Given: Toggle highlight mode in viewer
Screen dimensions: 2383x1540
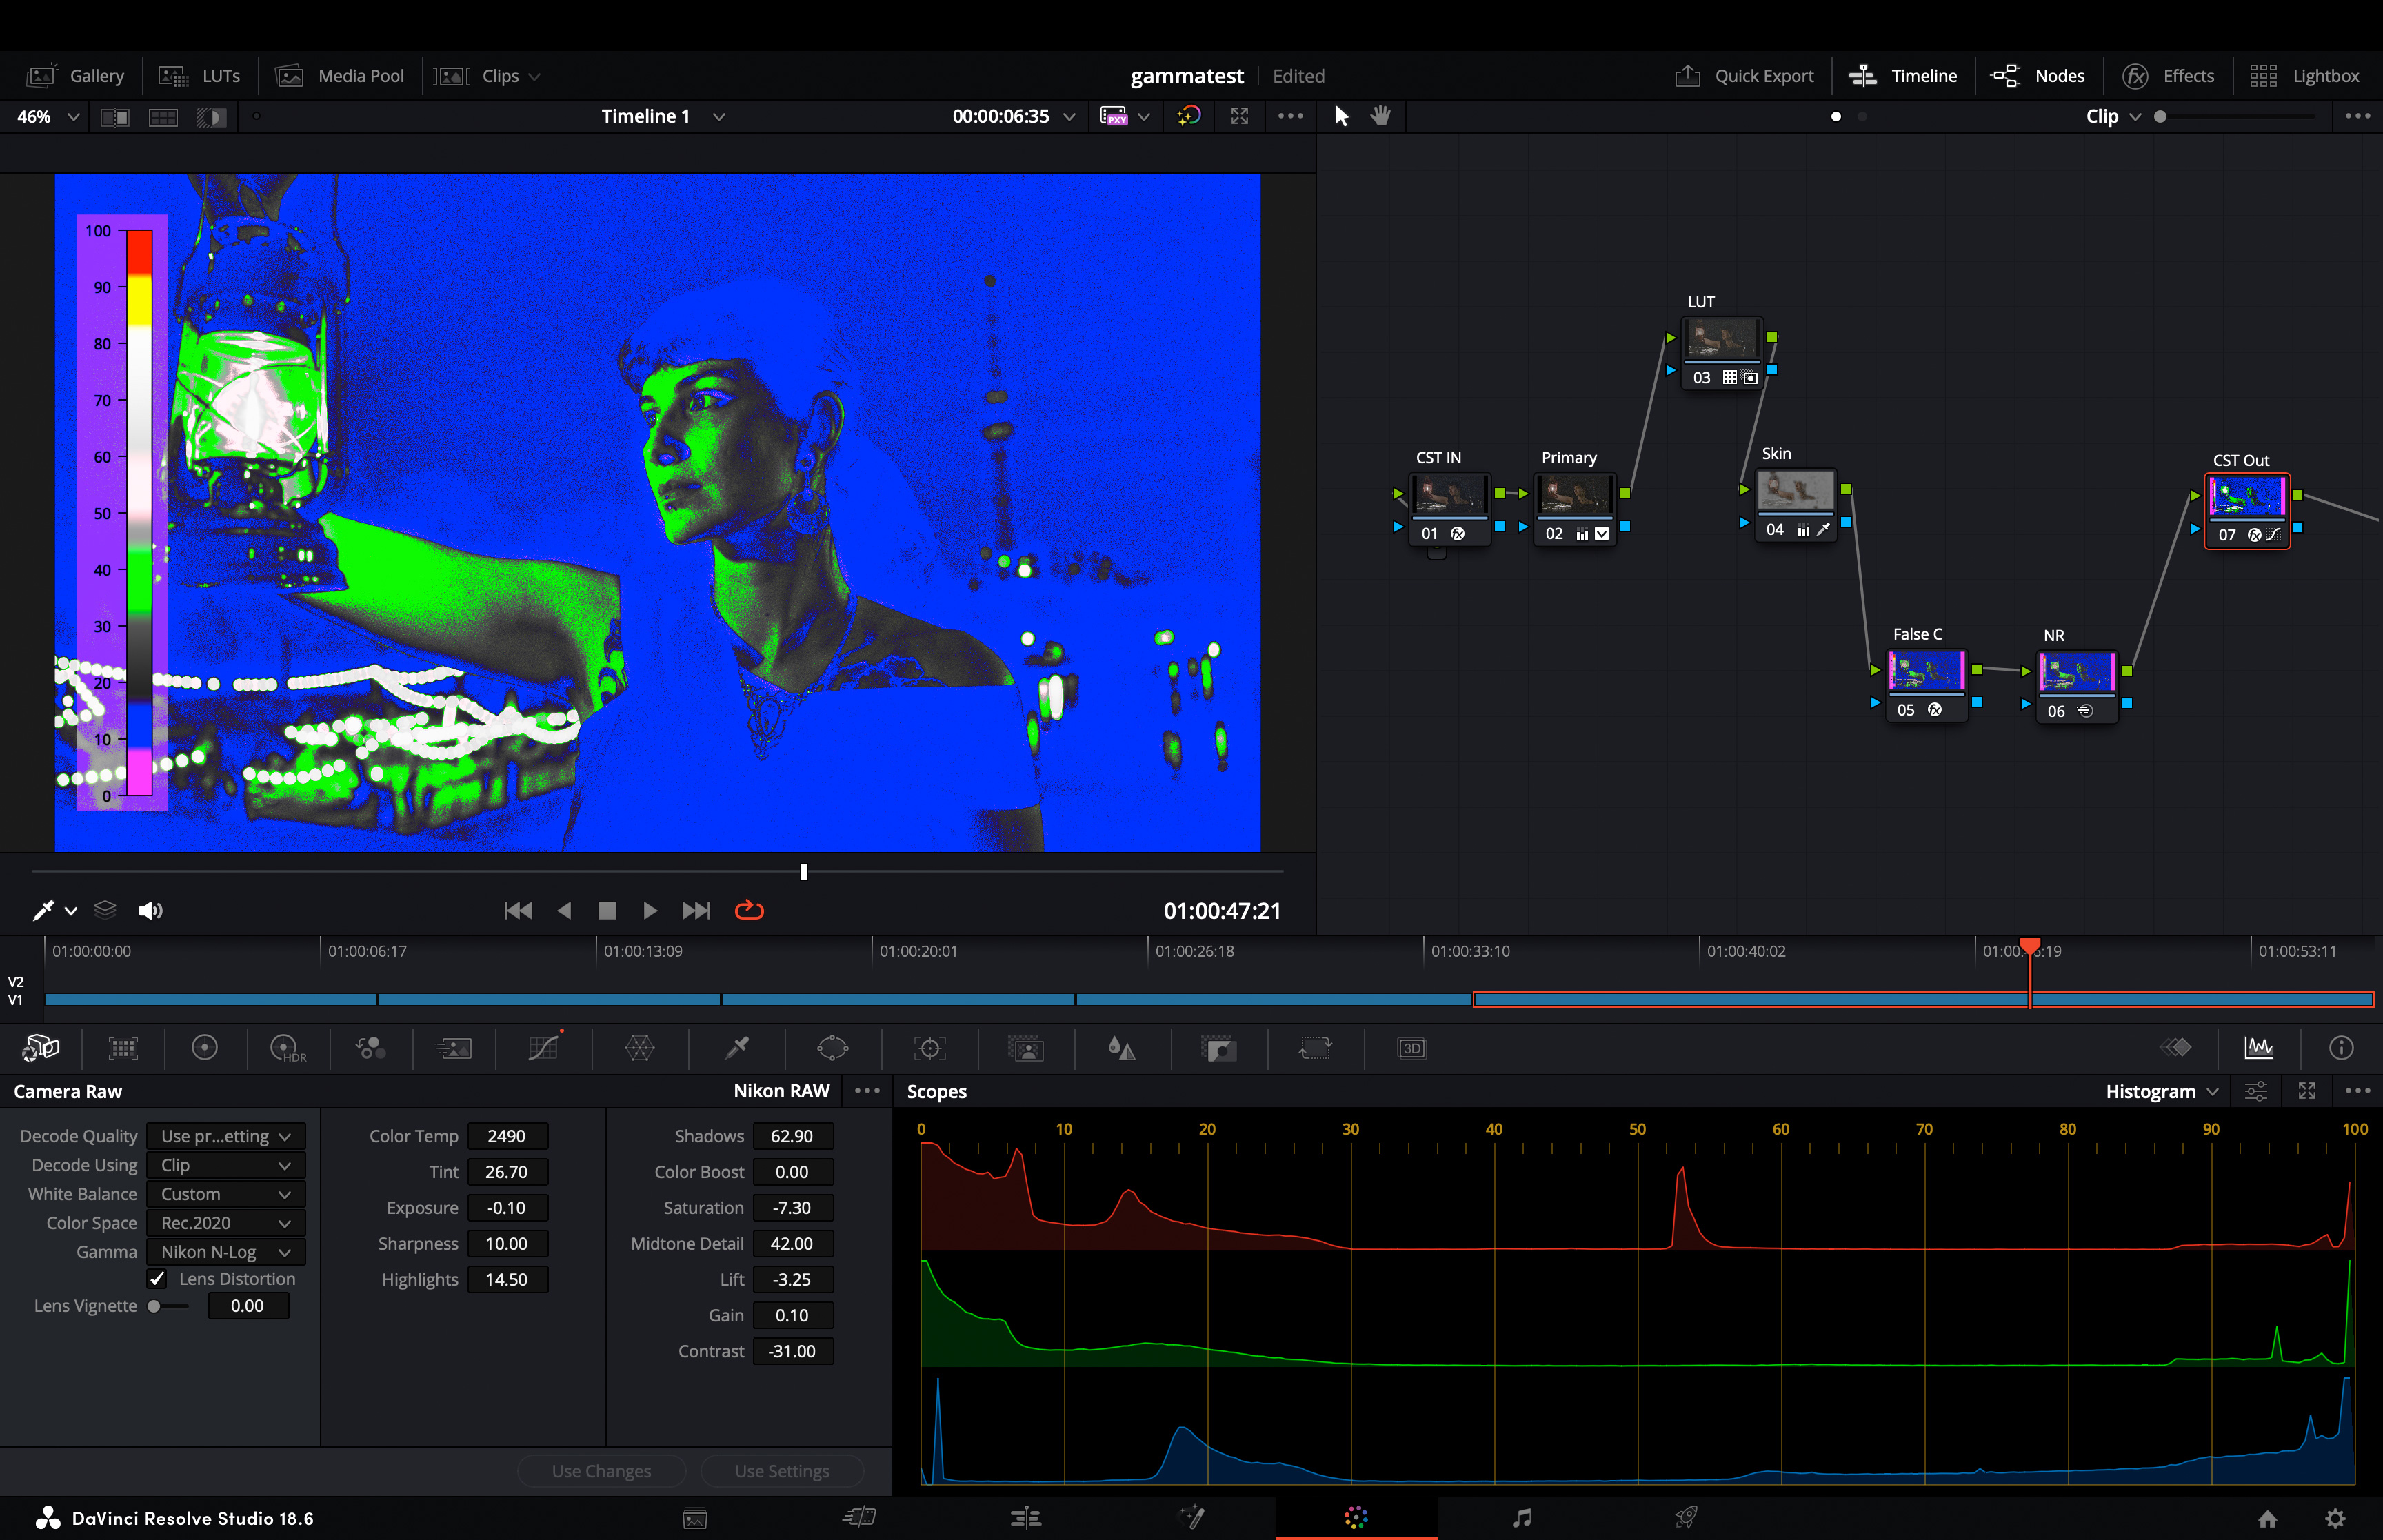Looking at the screenshot, I should point(211,117).
